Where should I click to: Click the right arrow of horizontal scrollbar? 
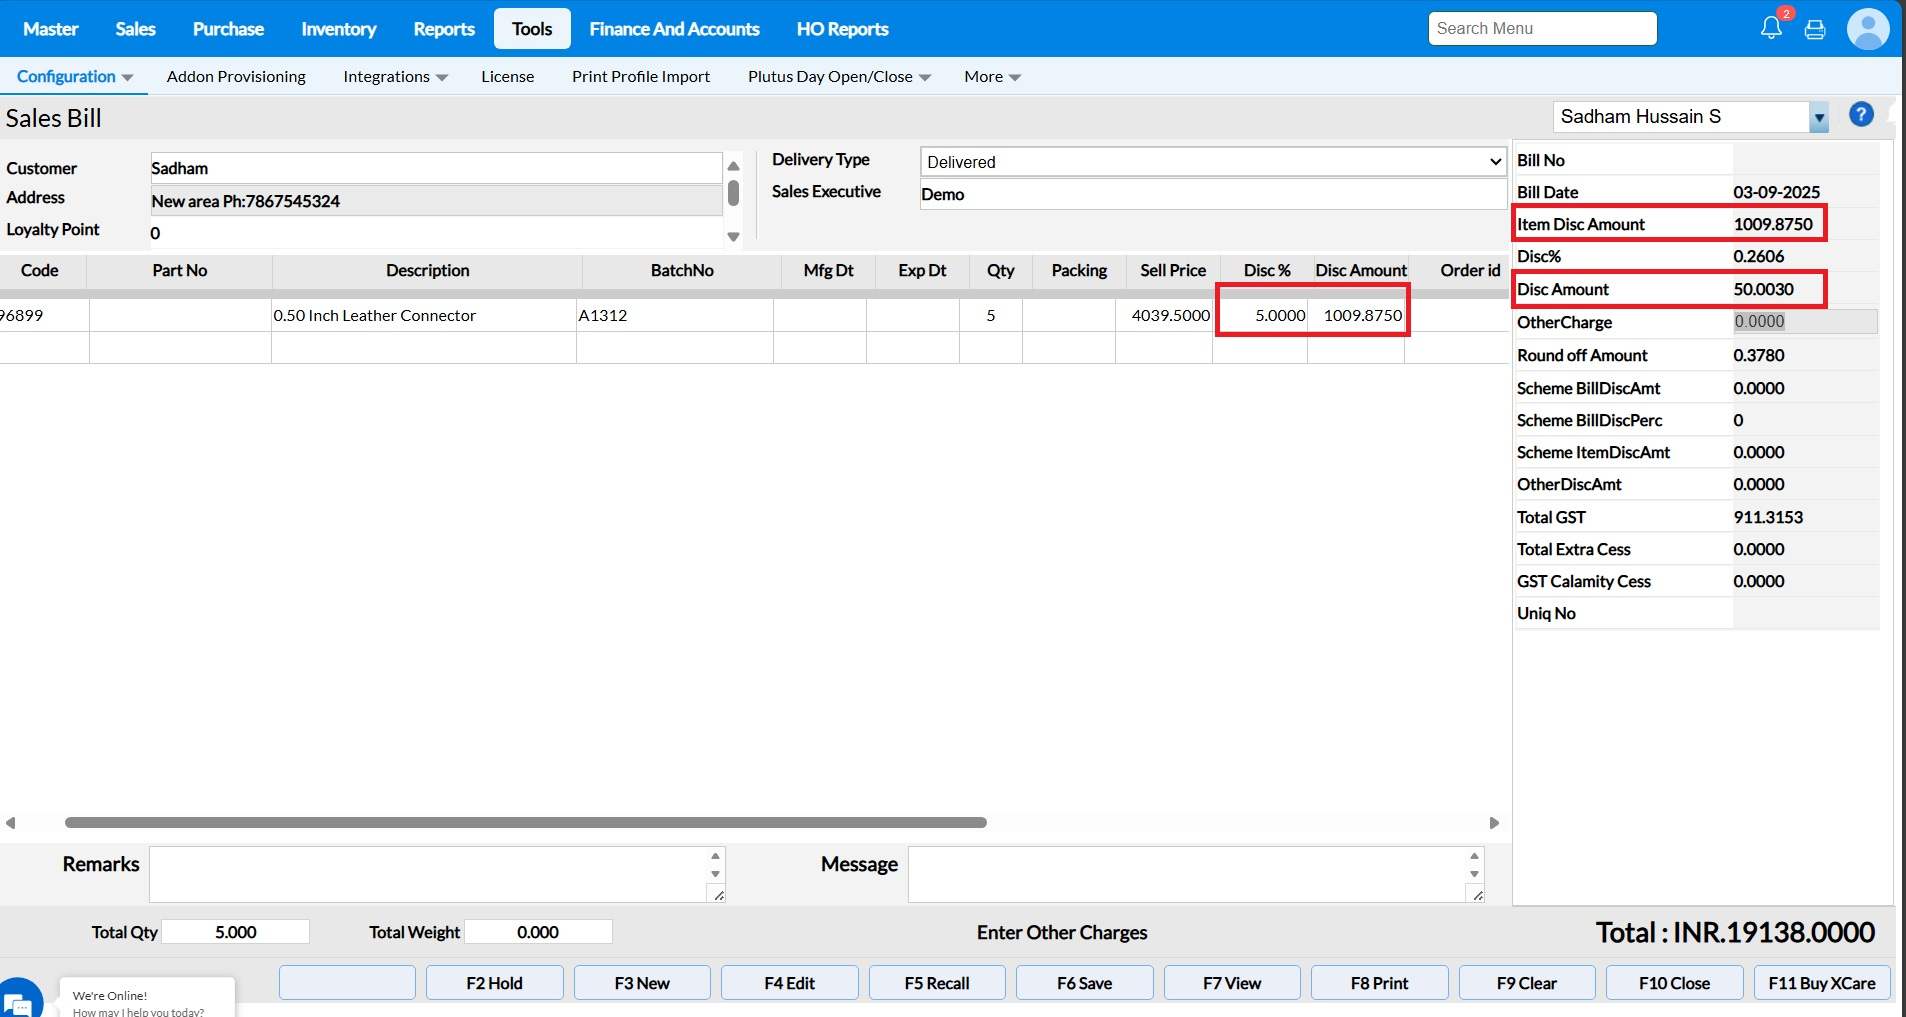coord(1494,823)
